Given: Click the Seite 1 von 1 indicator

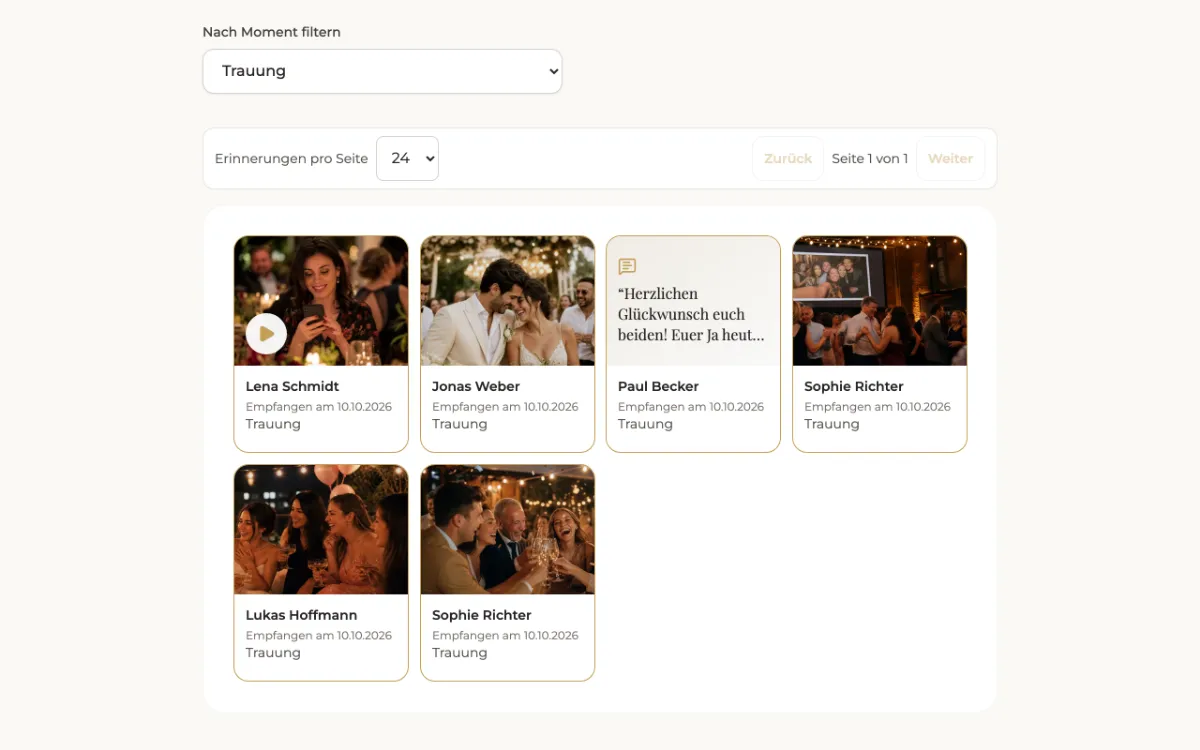Looking at the screenshot, I should point(870,158).
